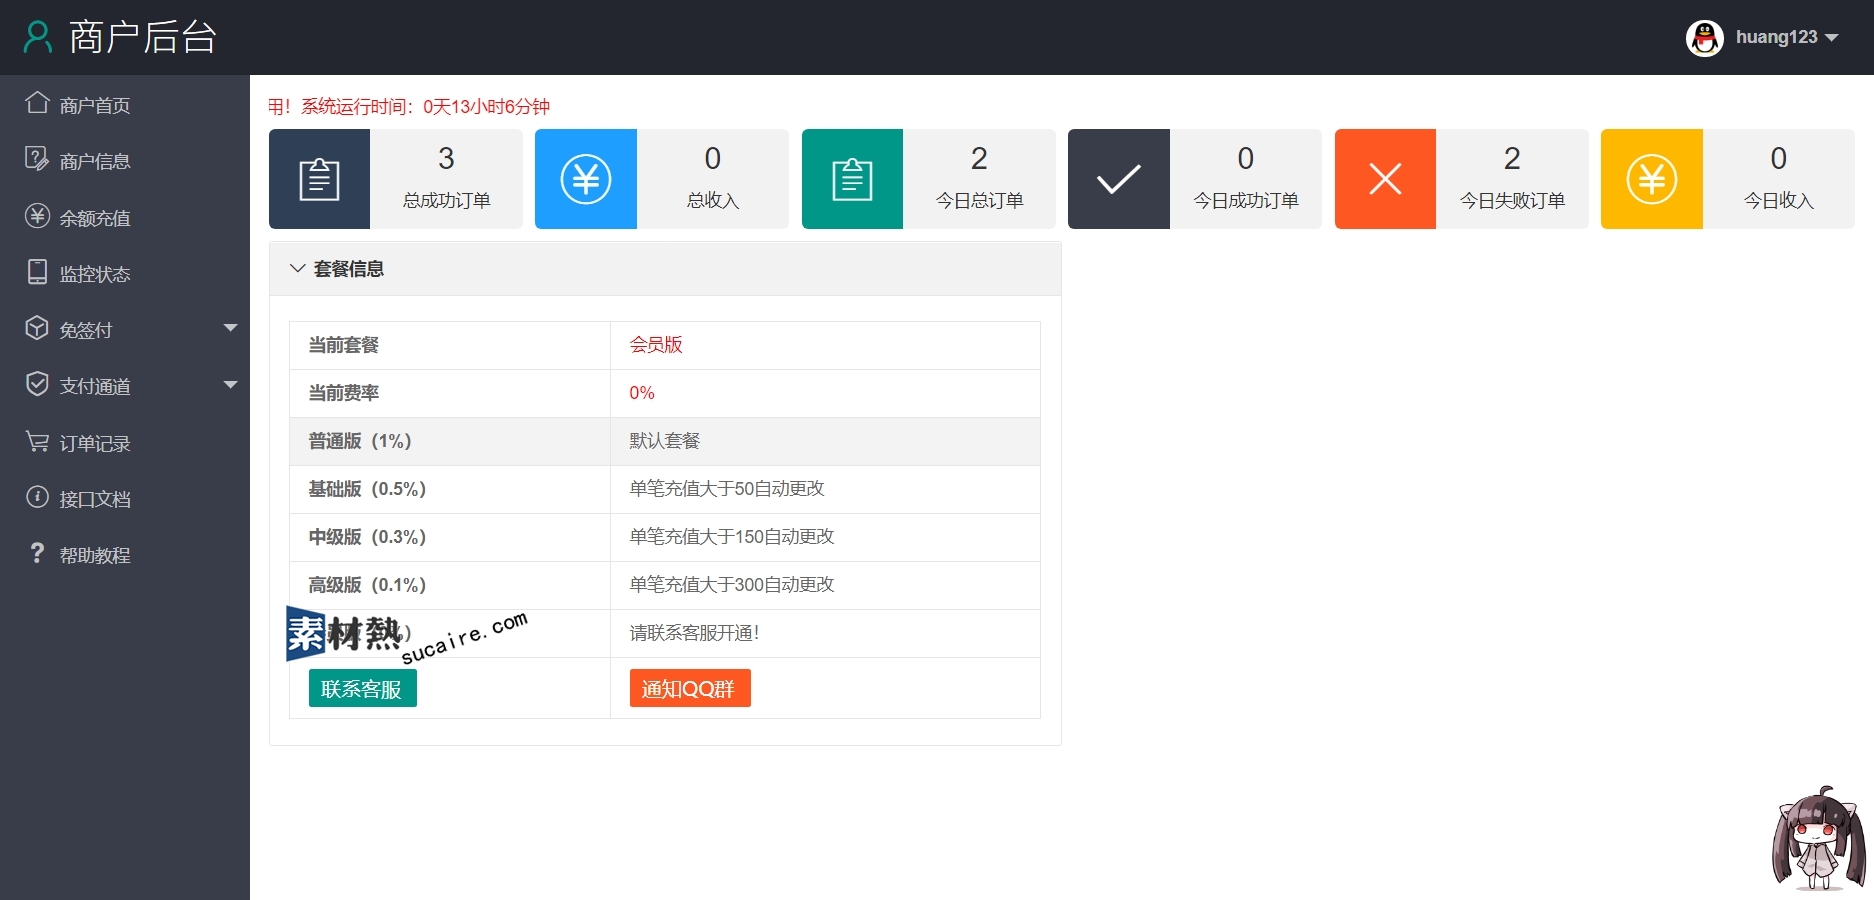1874x900 pixels.
Task: Click the phone icon beside 监控状态
Action: [x=37, y=272]
